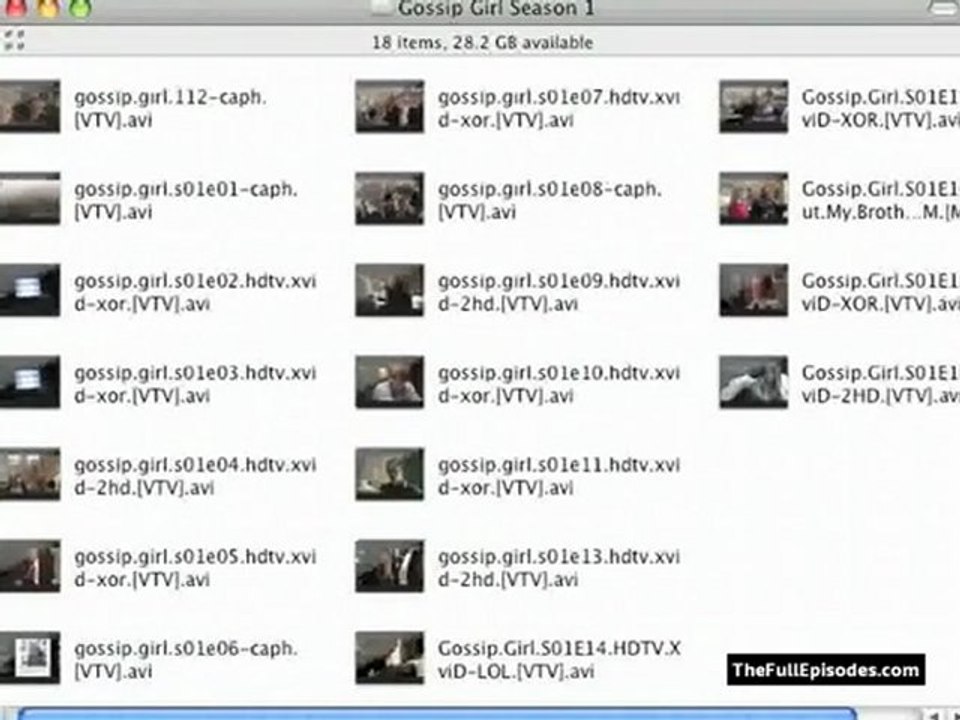Click the gossip.girl.s01e02.hdtv.xvid-xor file name
960x720 pixels.
(195, 292)
